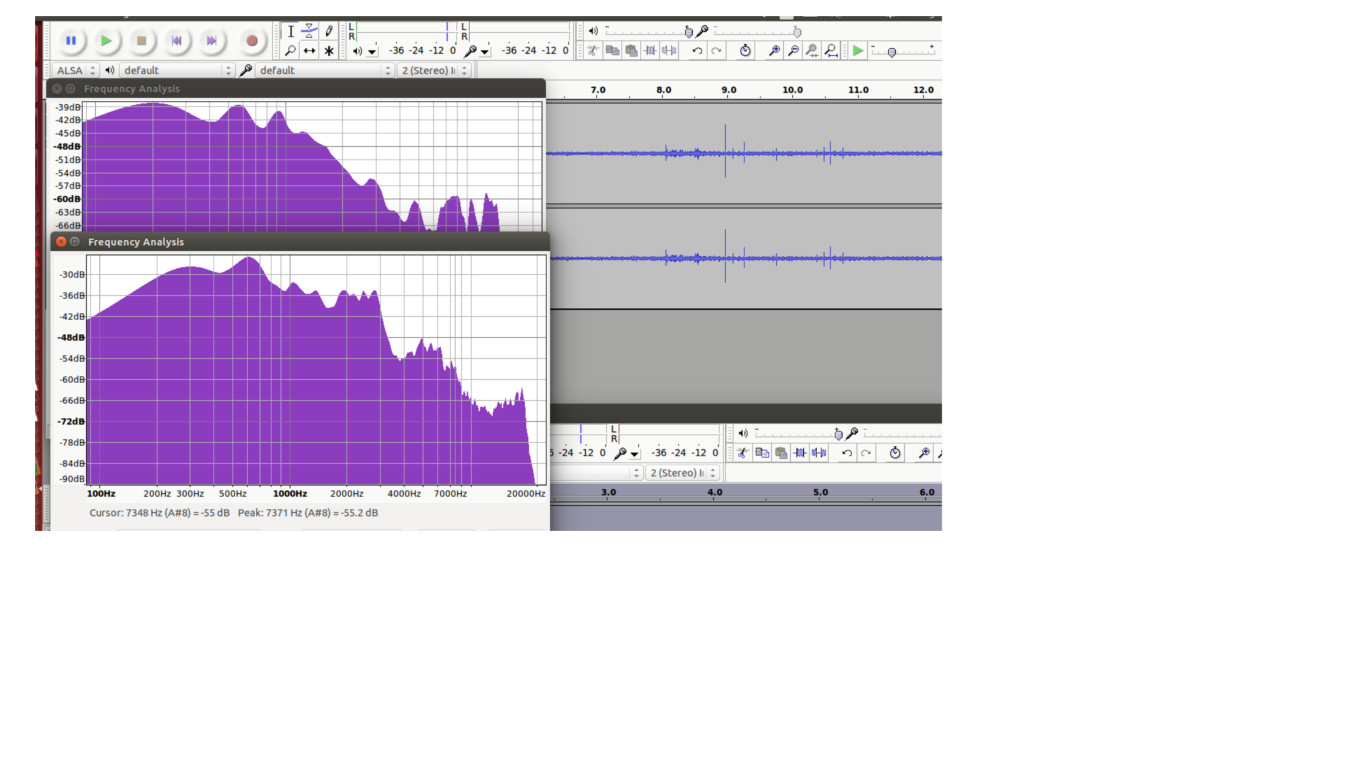The image size is (1366, 768).
Task: Click Trim audio icon in lower window
Action: [x=800, y=453]
